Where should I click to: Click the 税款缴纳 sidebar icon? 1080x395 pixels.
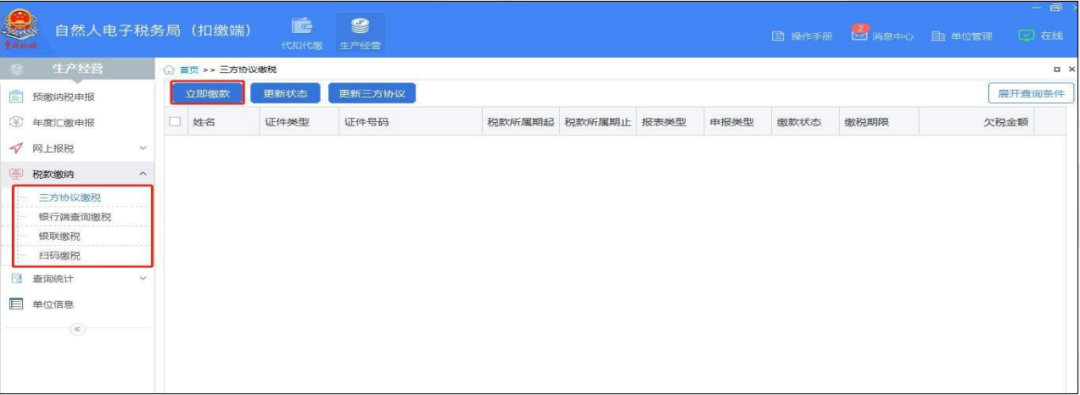click(17, 173)
